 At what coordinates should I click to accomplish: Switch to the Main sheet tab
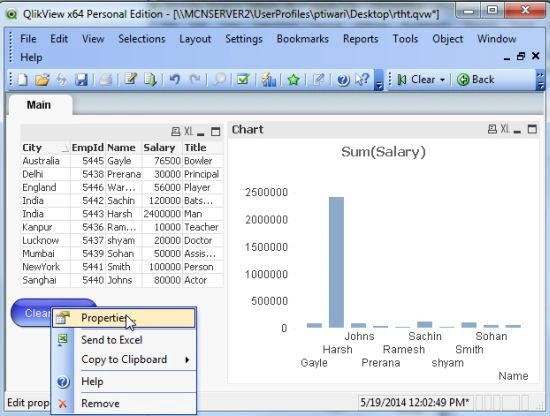(x=39, y=105)
